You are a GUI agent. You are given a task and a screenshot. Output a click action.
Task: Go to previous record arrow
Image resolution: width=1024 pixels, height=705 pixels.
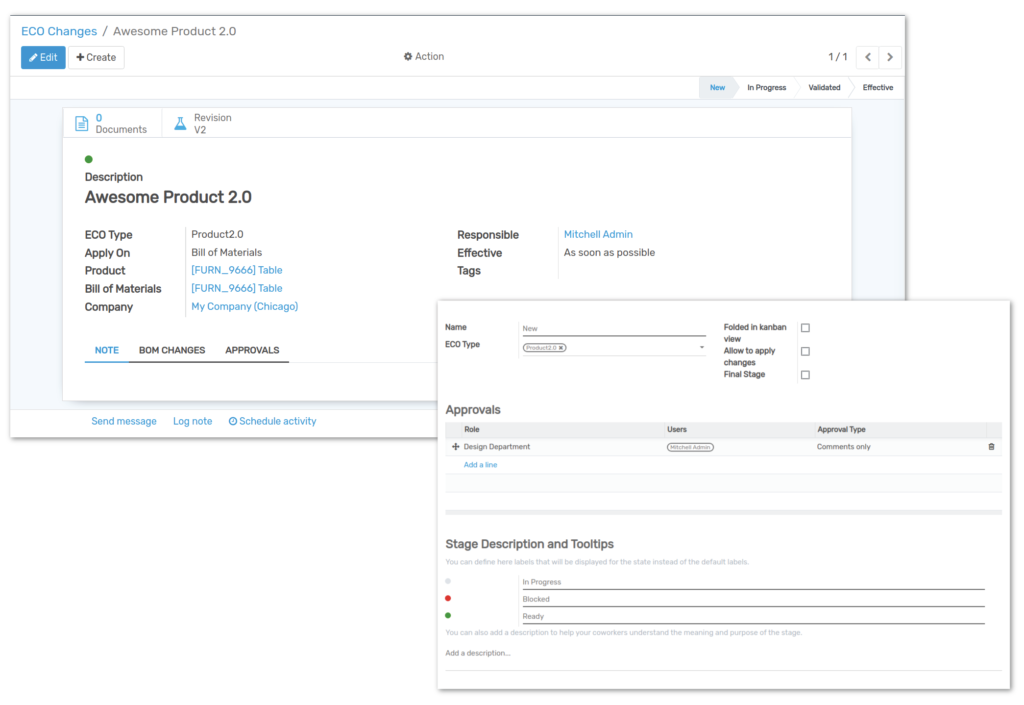point(868,57)
